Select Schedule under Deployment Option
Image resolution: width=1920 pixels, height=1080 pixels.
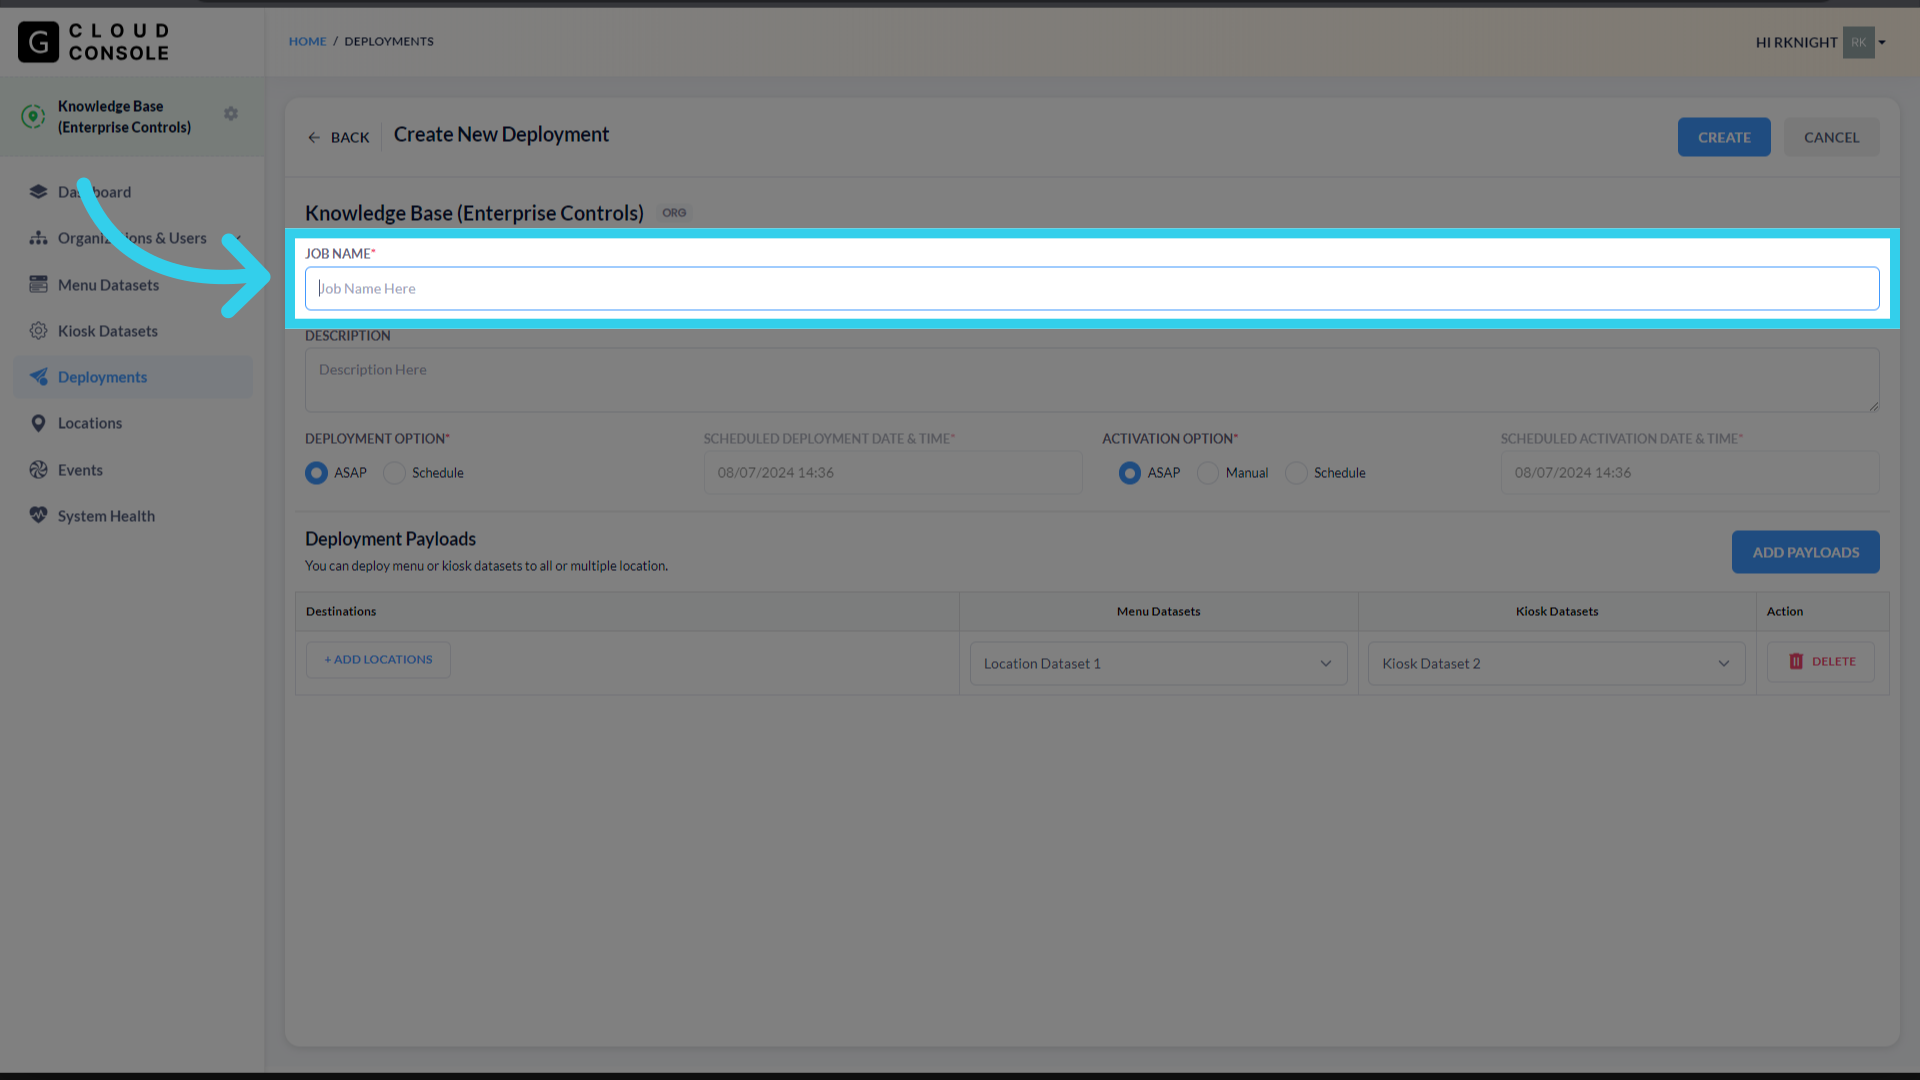click(x=395, y=473)
